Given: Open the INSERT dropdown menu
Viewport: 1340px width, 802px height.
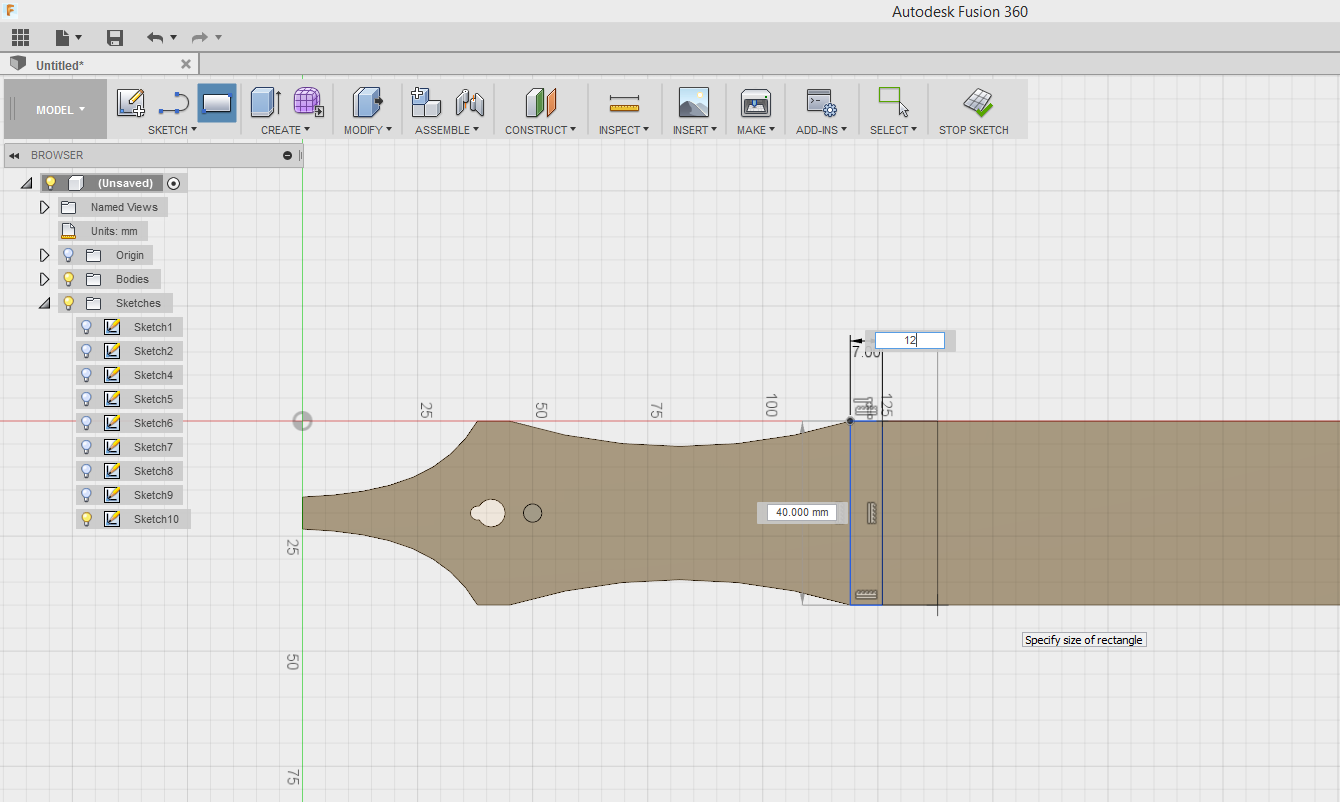Looking at the screenshot, I should (x=694, y=130).
